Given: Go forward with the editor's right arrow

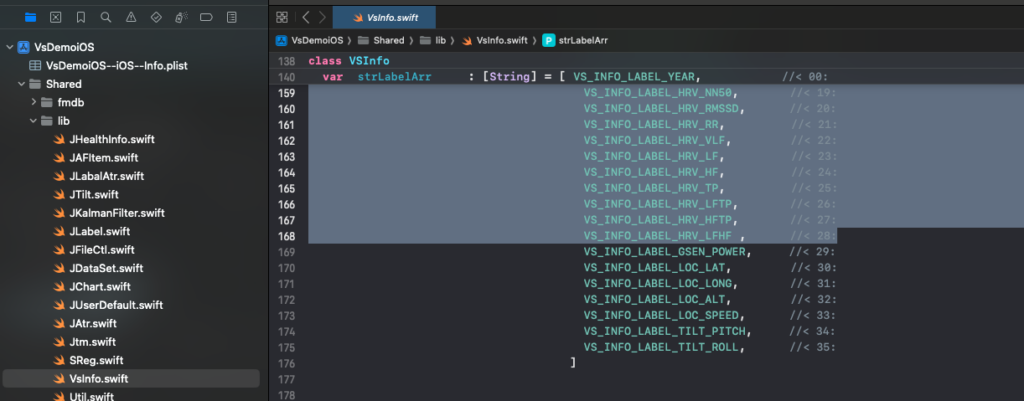Looking at the screenshot, I should (x=322, y=17).
